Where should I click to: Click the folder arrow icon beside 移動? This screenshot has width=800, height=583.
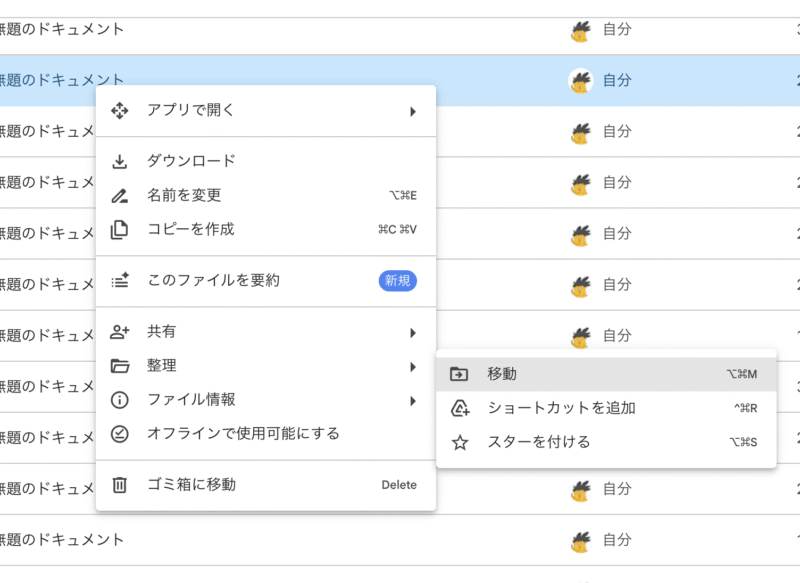pyautogui.click(x=460, y=374)
